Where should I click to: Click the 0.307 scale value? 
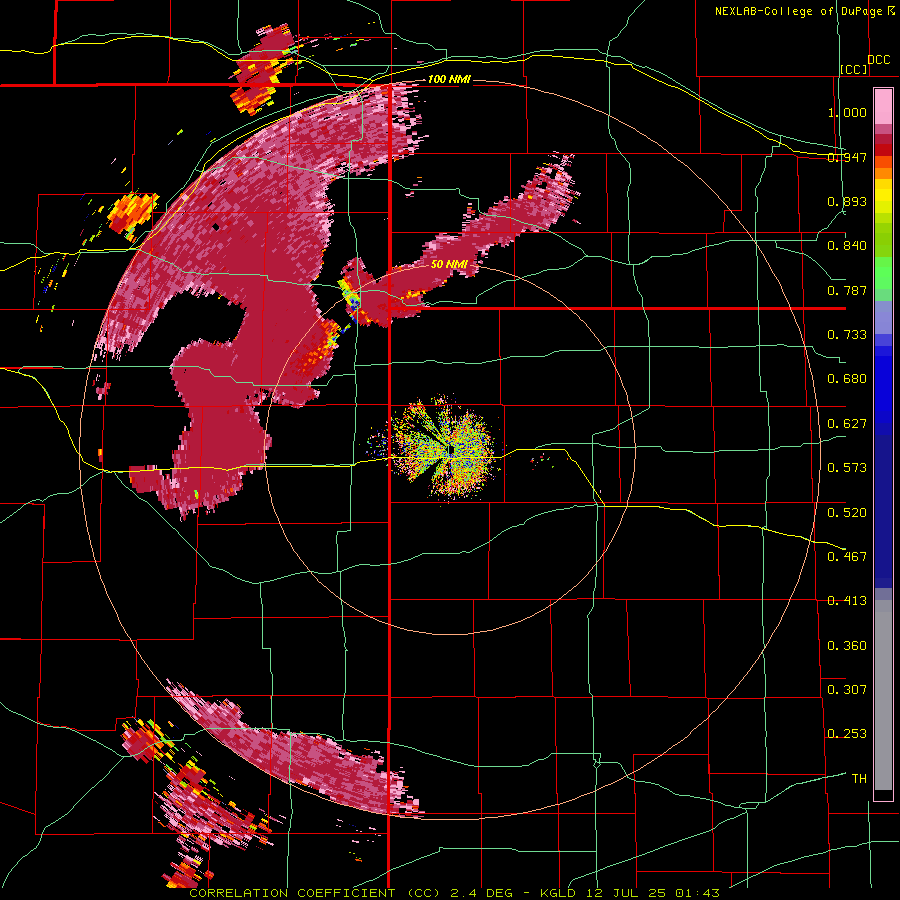pos(847,690)
